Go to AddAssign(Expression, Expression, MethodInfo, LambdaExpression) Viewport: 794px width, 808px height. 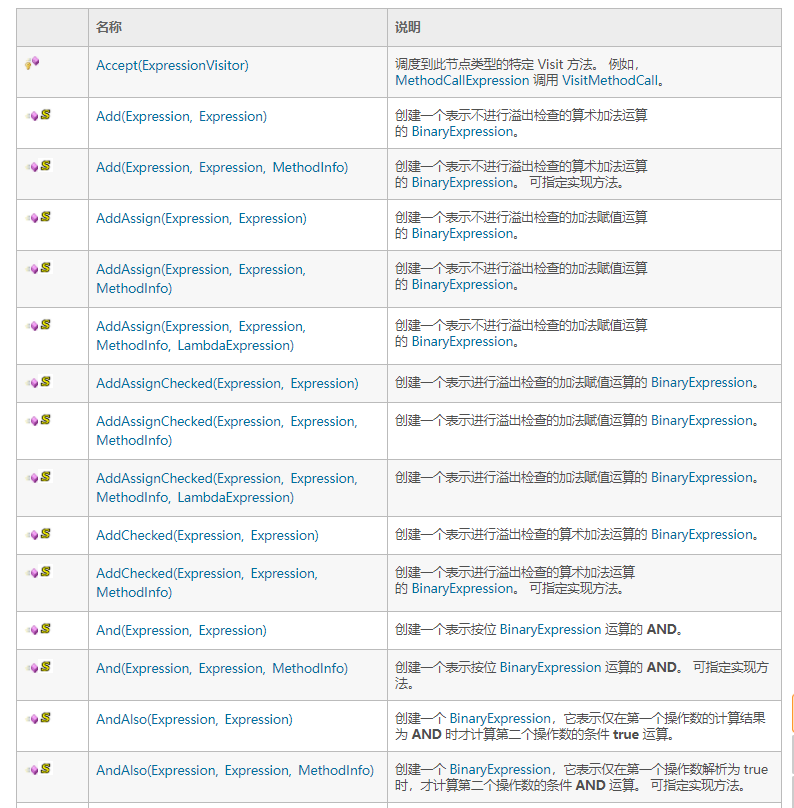(x=195, y=336)
